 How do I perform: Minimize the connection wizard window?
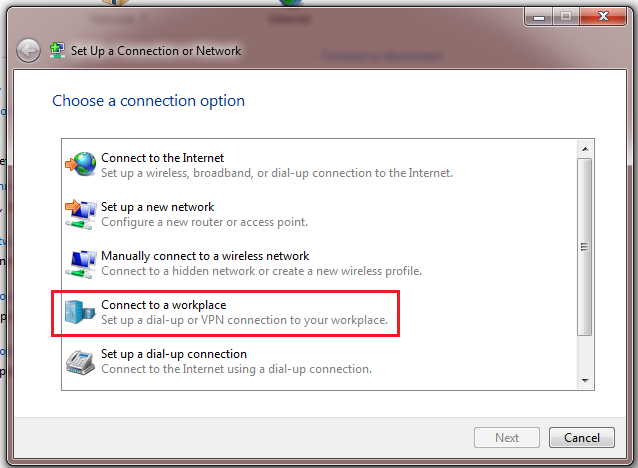(x=540, y=16)
